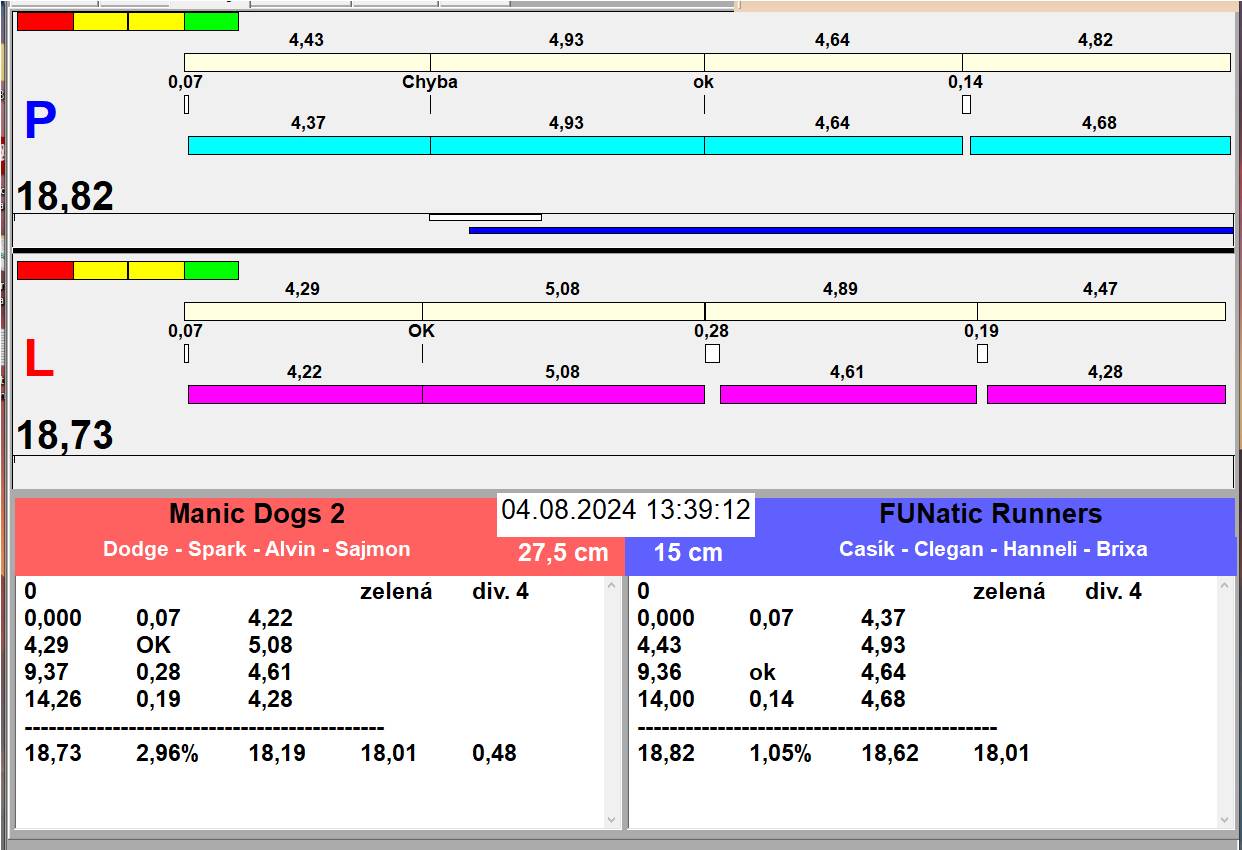Click the Manic Dogs 2 team header
Image resolution: width=1242 pixels, height=850 pixels.
click(257, 514)
